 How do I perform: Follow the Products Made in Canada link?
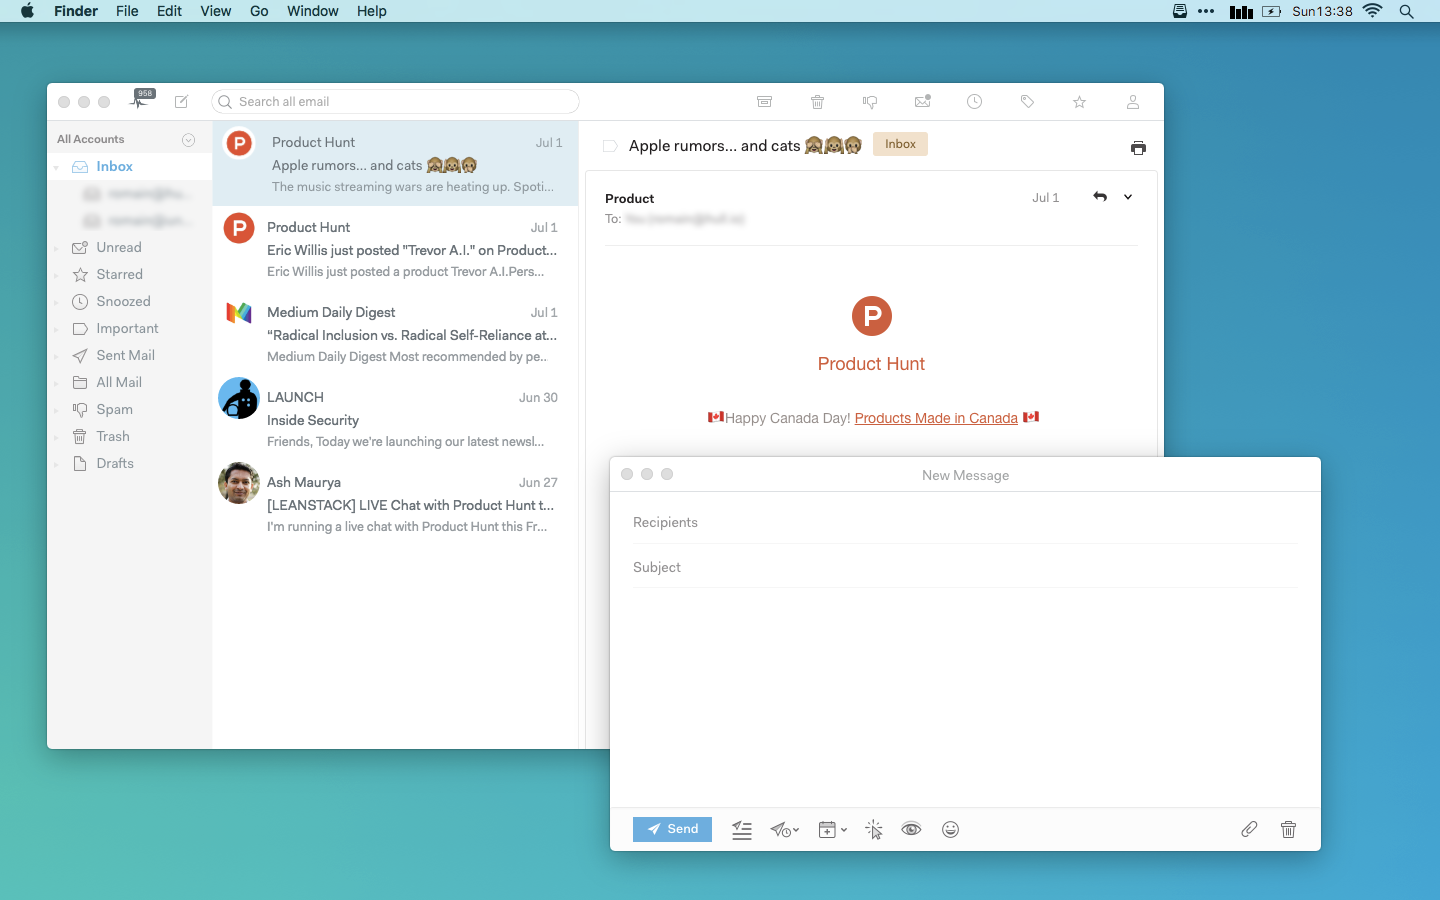tap(936, 418)
